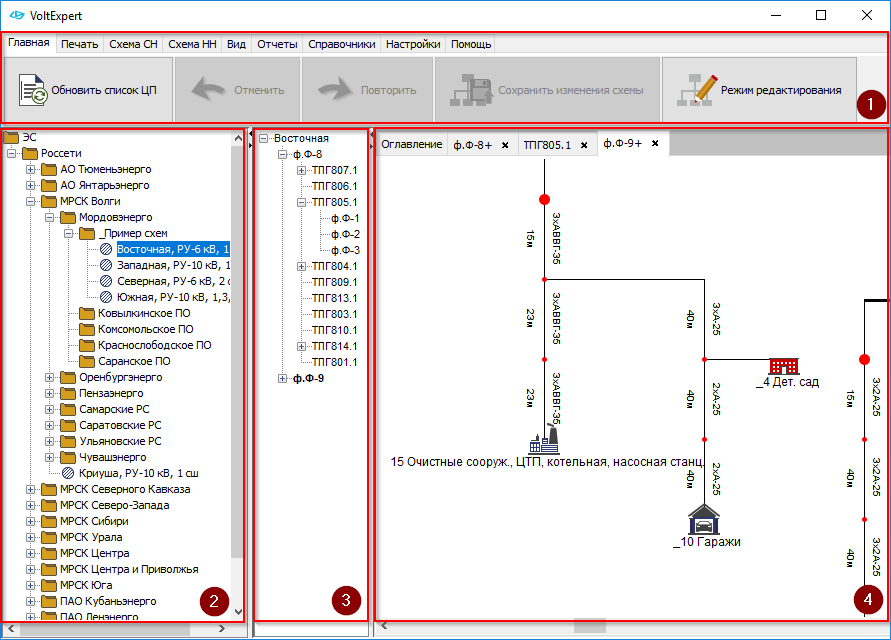
Task: Select the ТПГ813.1 tree row
Action: coord(335,298)
